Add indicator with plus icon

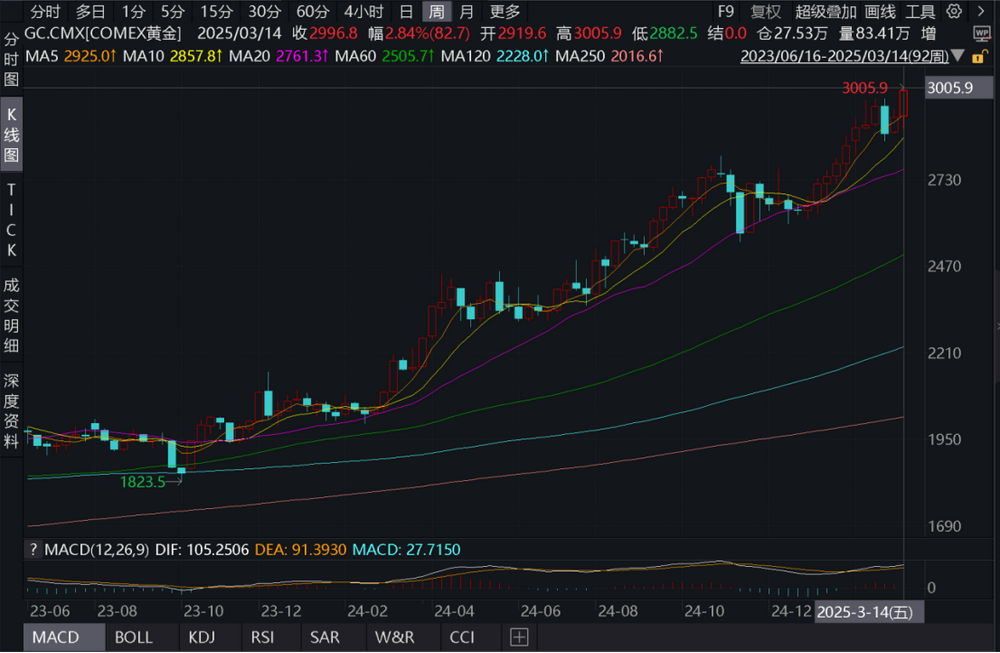click(x=518, y=637)
